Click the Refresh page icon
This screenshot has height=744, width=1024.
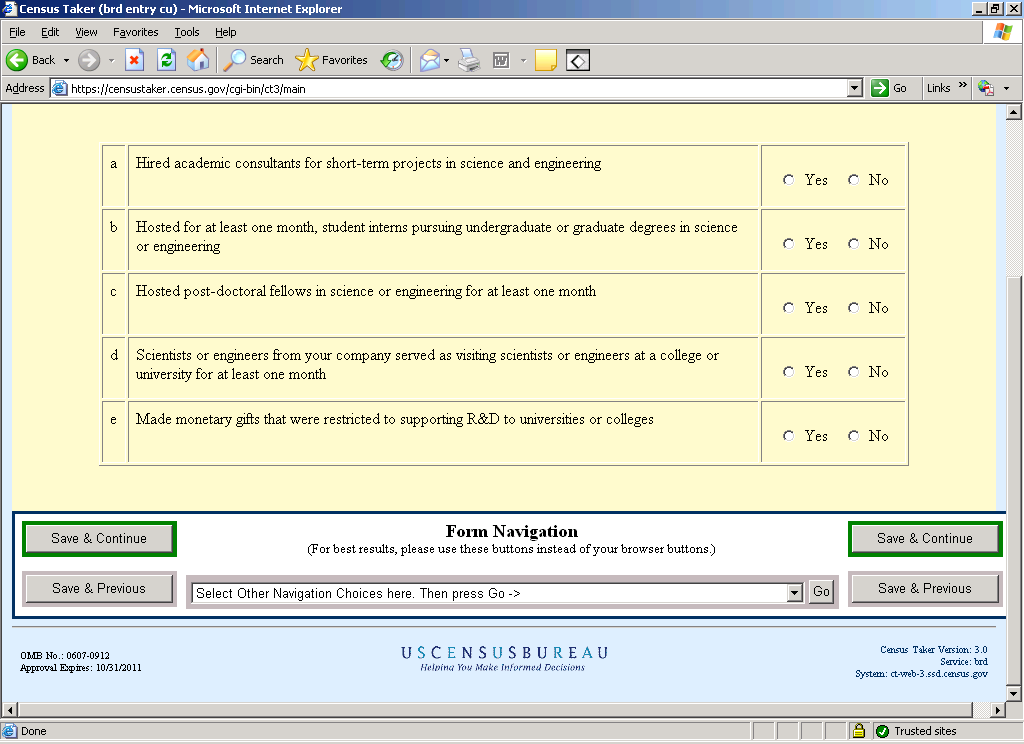coord(167,60)
